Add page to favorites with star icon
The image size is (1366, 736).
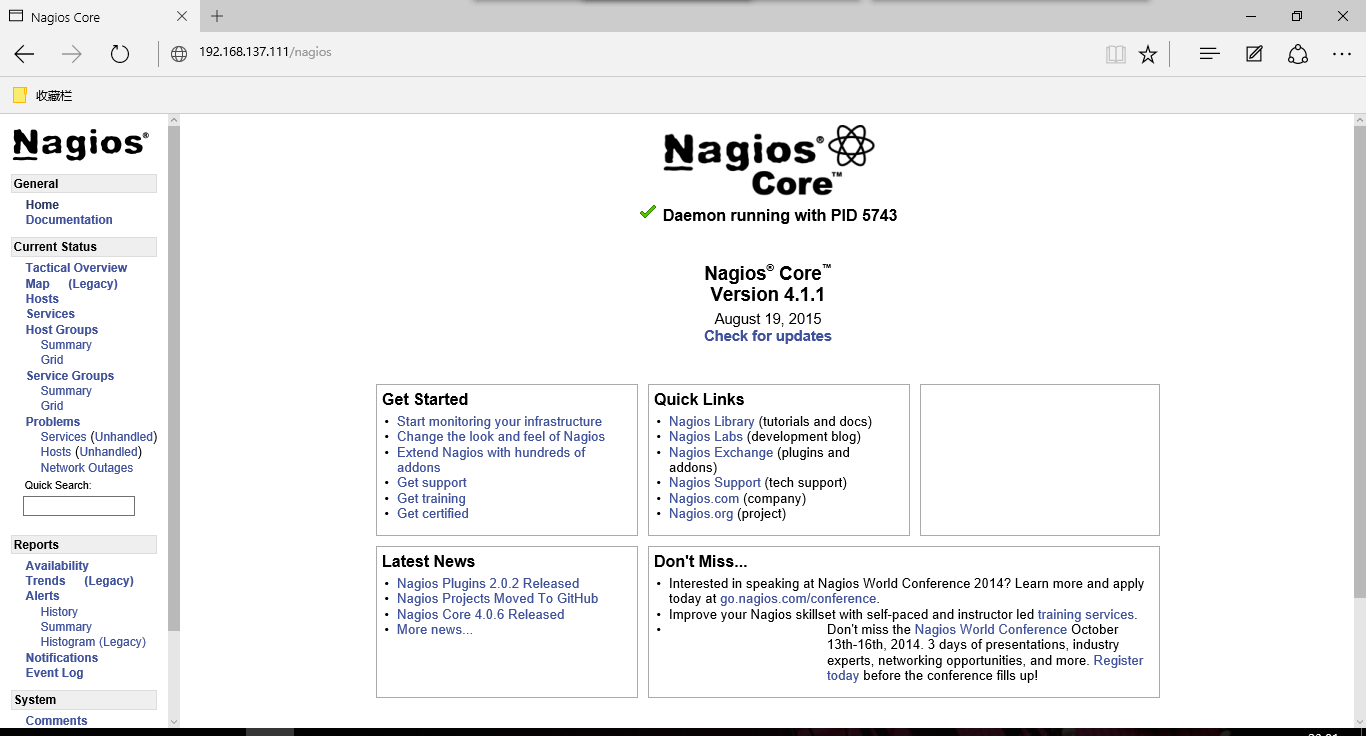(x=1148, y=54)
